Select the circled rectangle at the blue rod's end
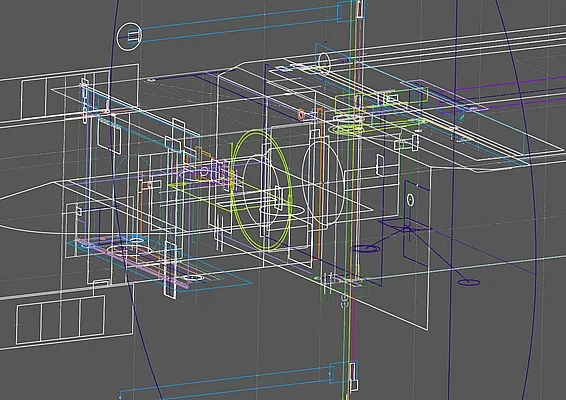The image size is (566, 400). tap(129, 36)
